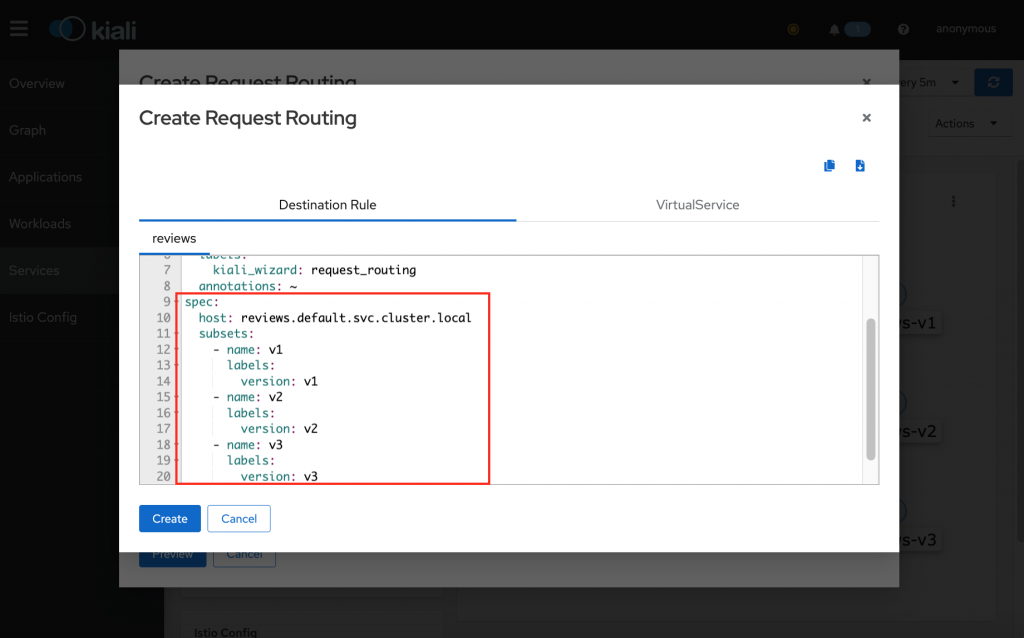Collapse the subsets block at line 11

[x=177, y=334]
